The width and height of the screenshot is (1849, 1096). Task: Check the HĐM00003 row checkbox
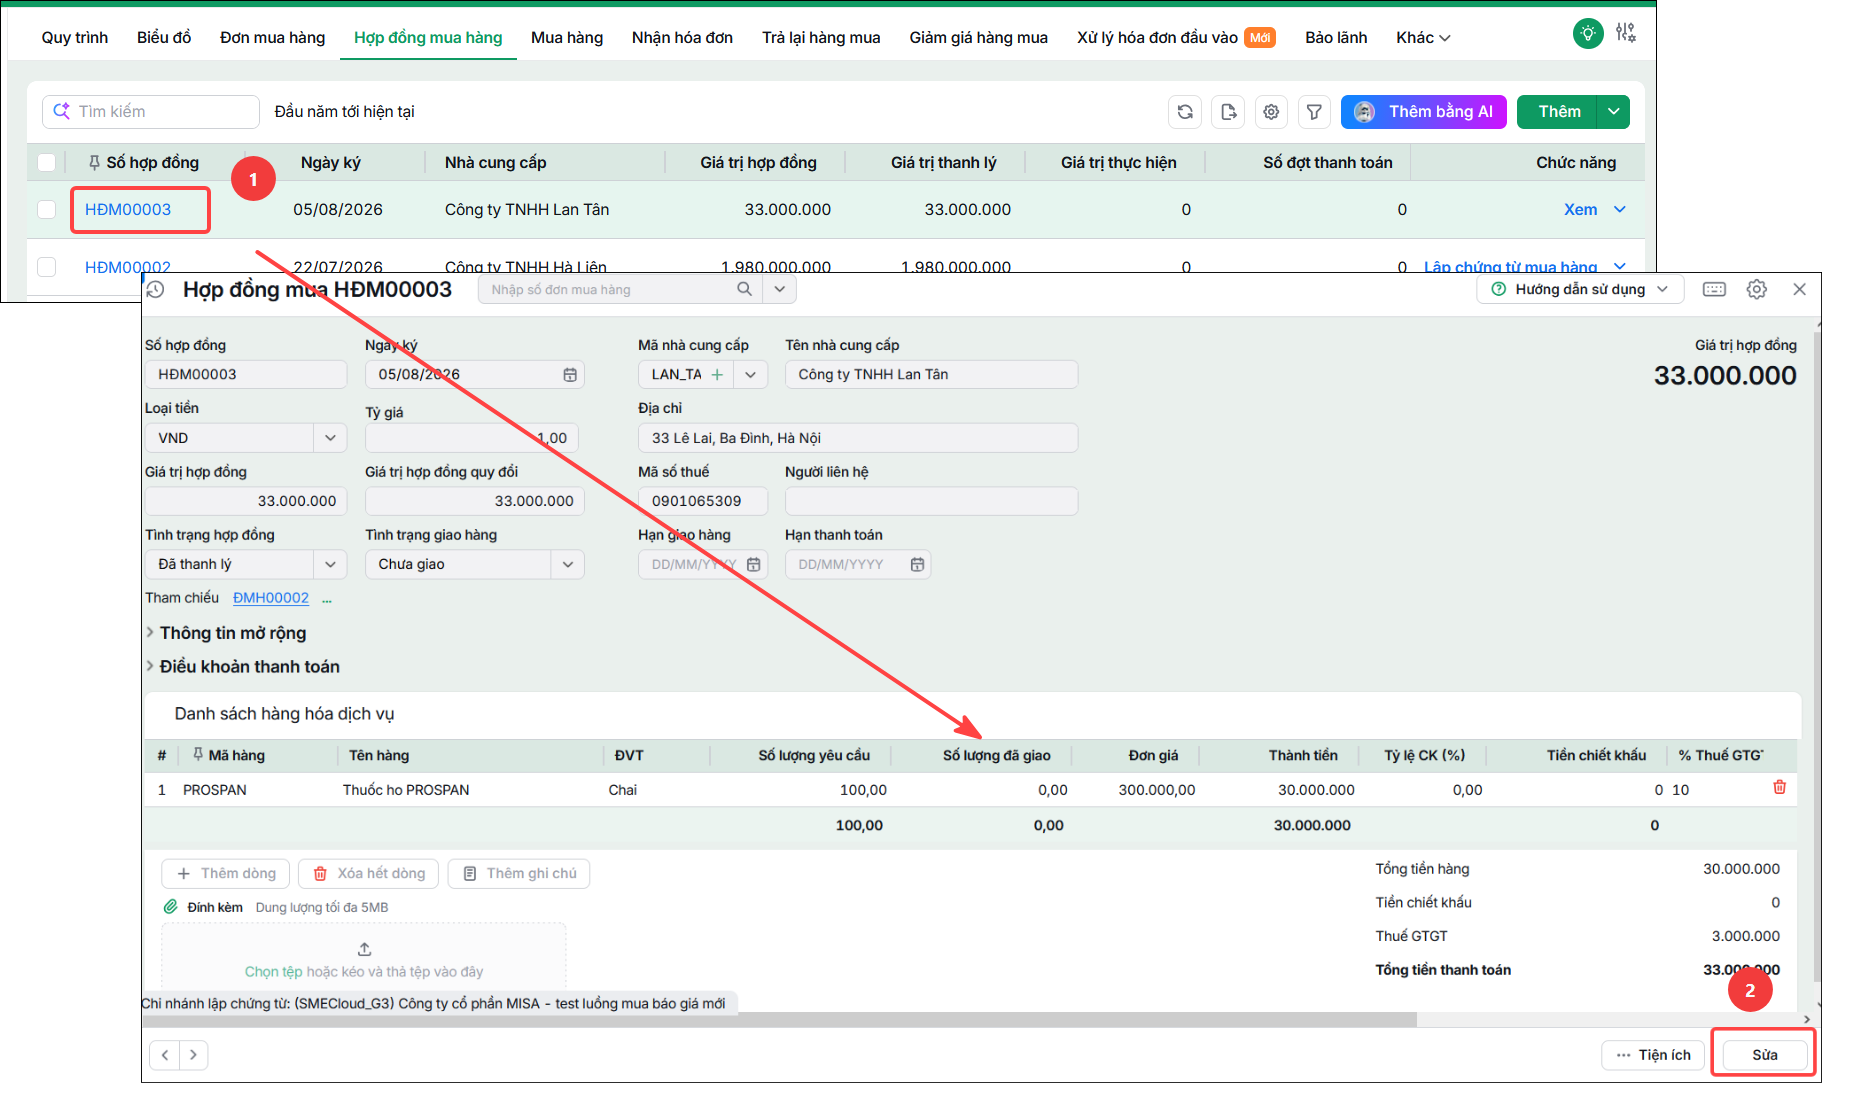pyautogui.click(x=46, y=209)
